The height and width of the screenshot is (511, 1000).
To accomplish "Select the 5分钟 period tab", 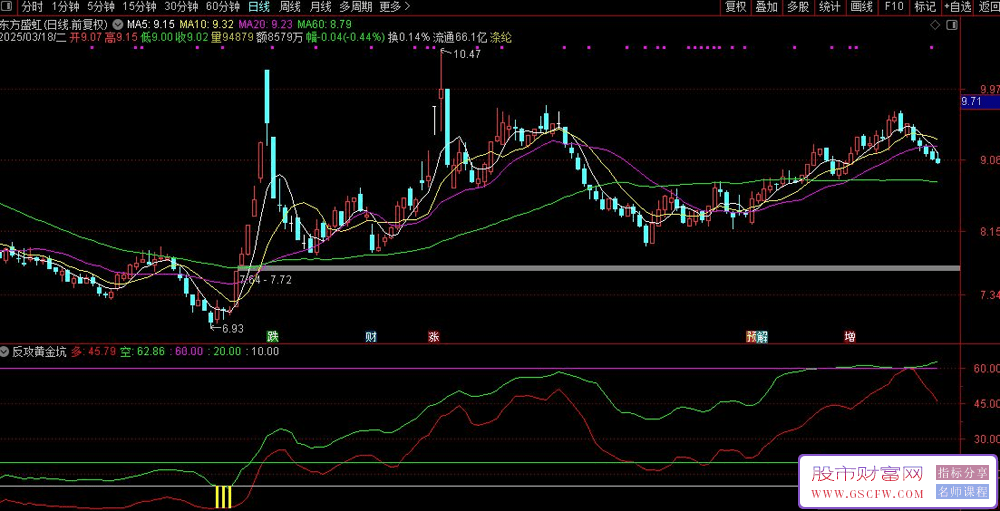I will (101, 7).
